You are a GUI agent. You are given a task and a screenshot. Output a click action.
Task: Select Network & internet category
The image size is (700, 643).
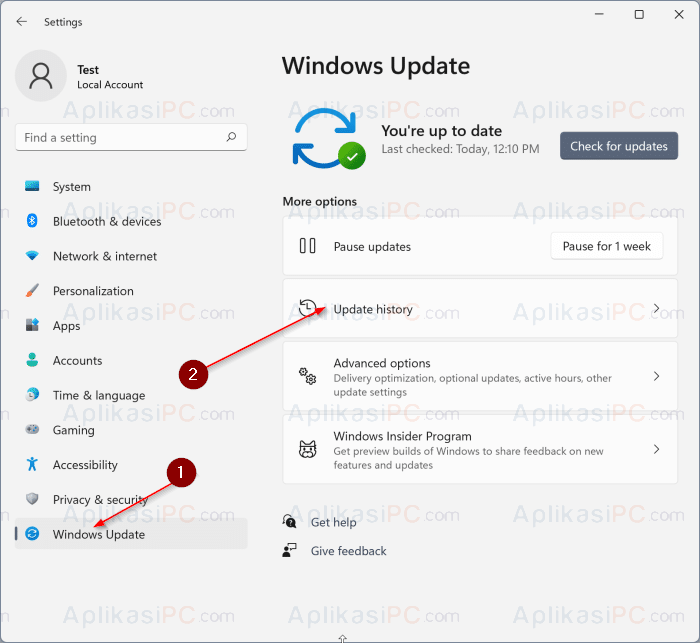pos(105,256)
